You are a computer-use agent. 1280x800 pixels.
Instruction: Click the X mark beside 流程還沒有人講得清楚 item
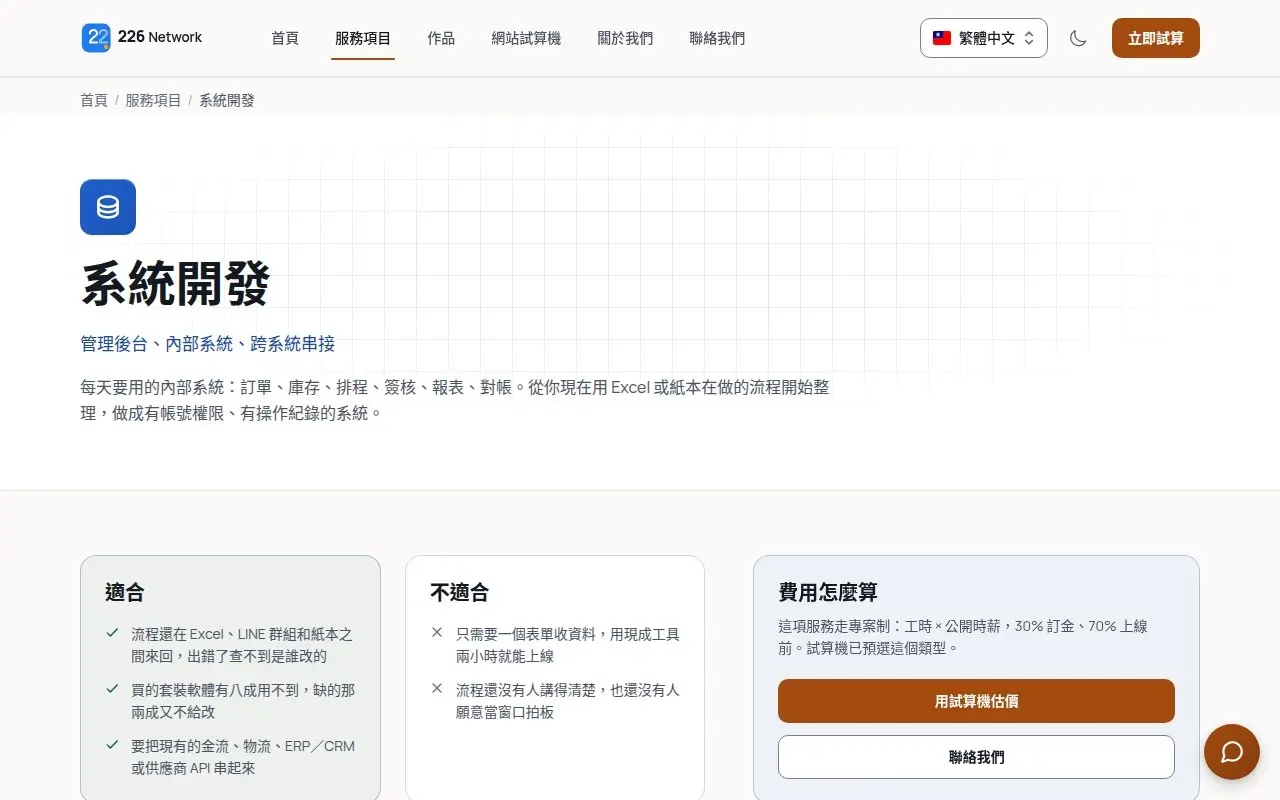coord(437,689)
